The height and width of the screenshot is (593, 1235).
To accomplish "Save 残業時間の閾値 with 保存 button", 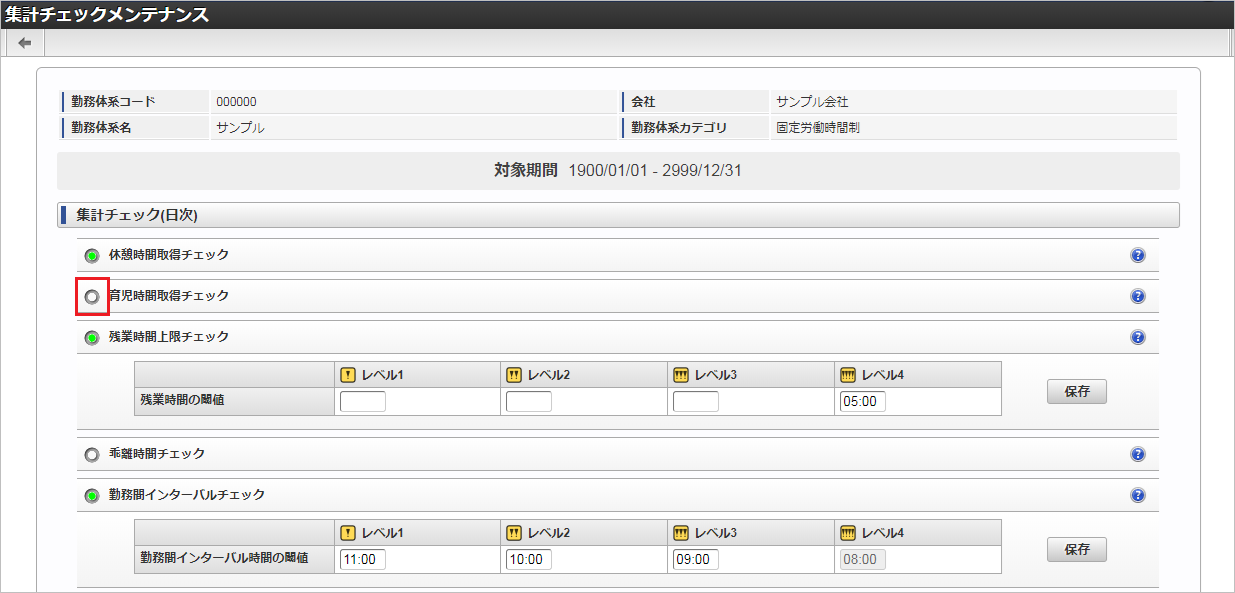I will point(1077,392).
